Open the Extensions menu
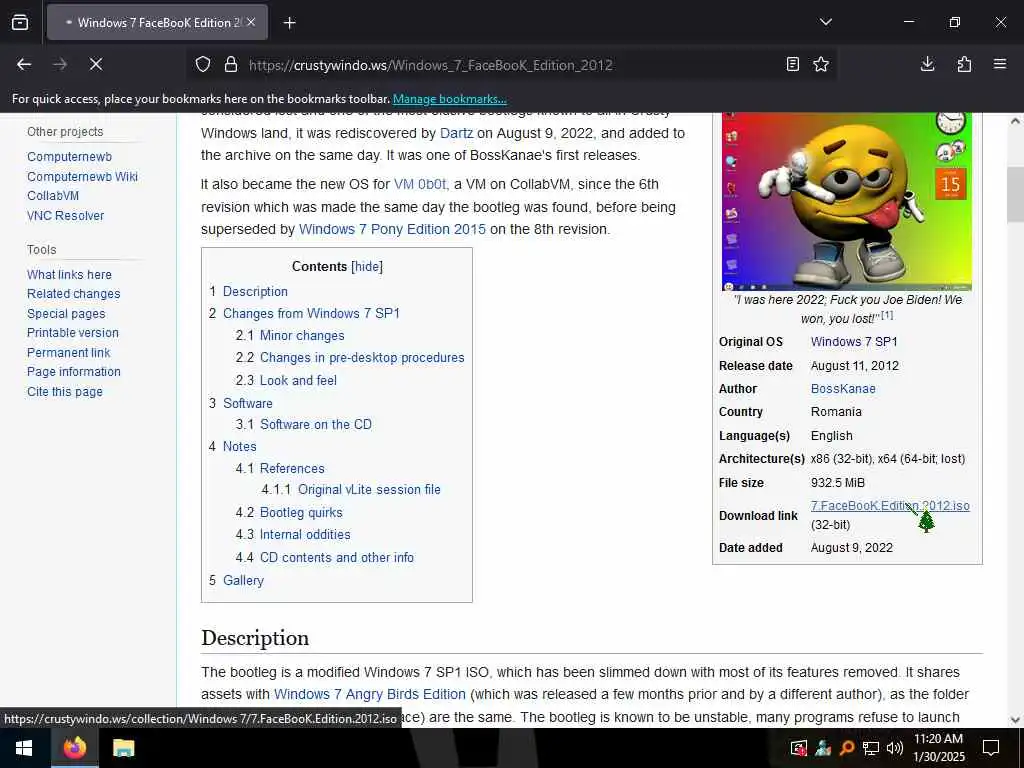The height and width of the screenshot is (768, 1024). click(964, 64)
